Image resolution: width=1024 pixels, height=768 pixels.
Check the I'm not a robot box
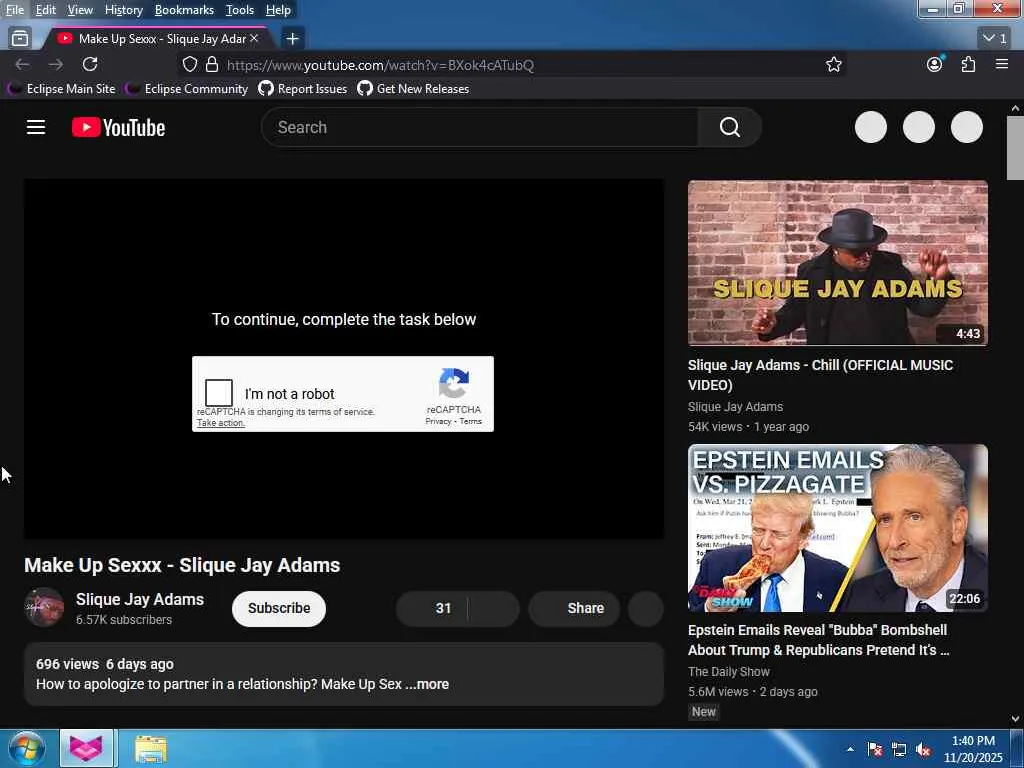[x=219, y=393]
